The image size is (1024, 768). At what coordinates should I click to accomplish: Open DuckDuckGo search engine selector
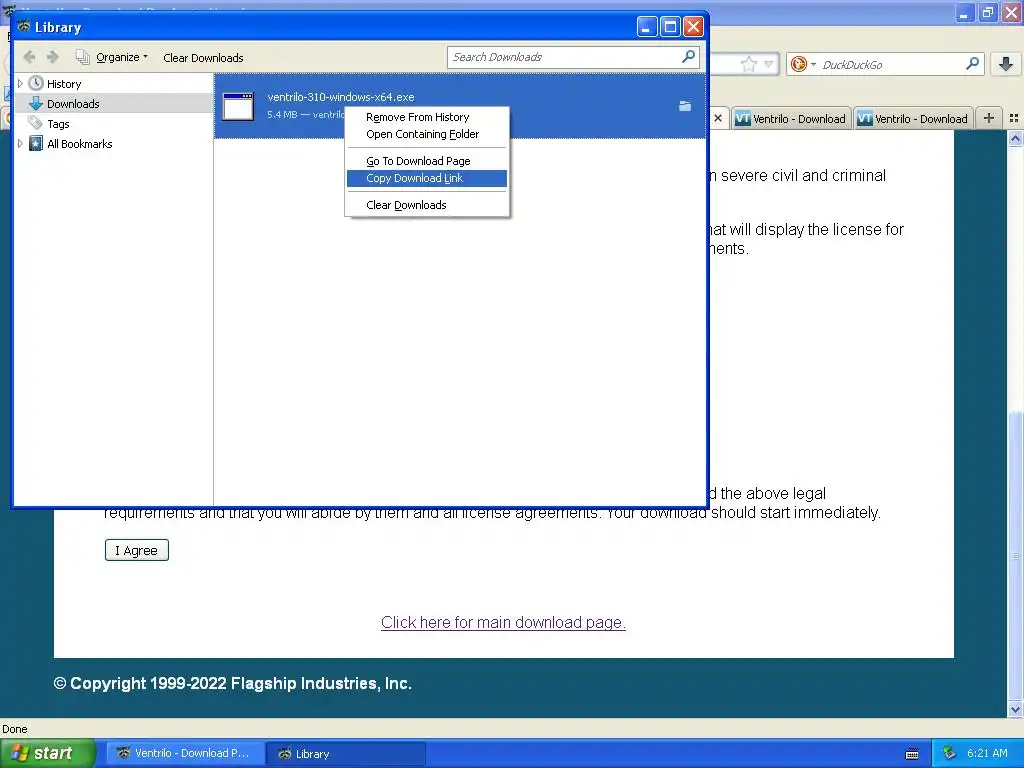tap(803, 64)
